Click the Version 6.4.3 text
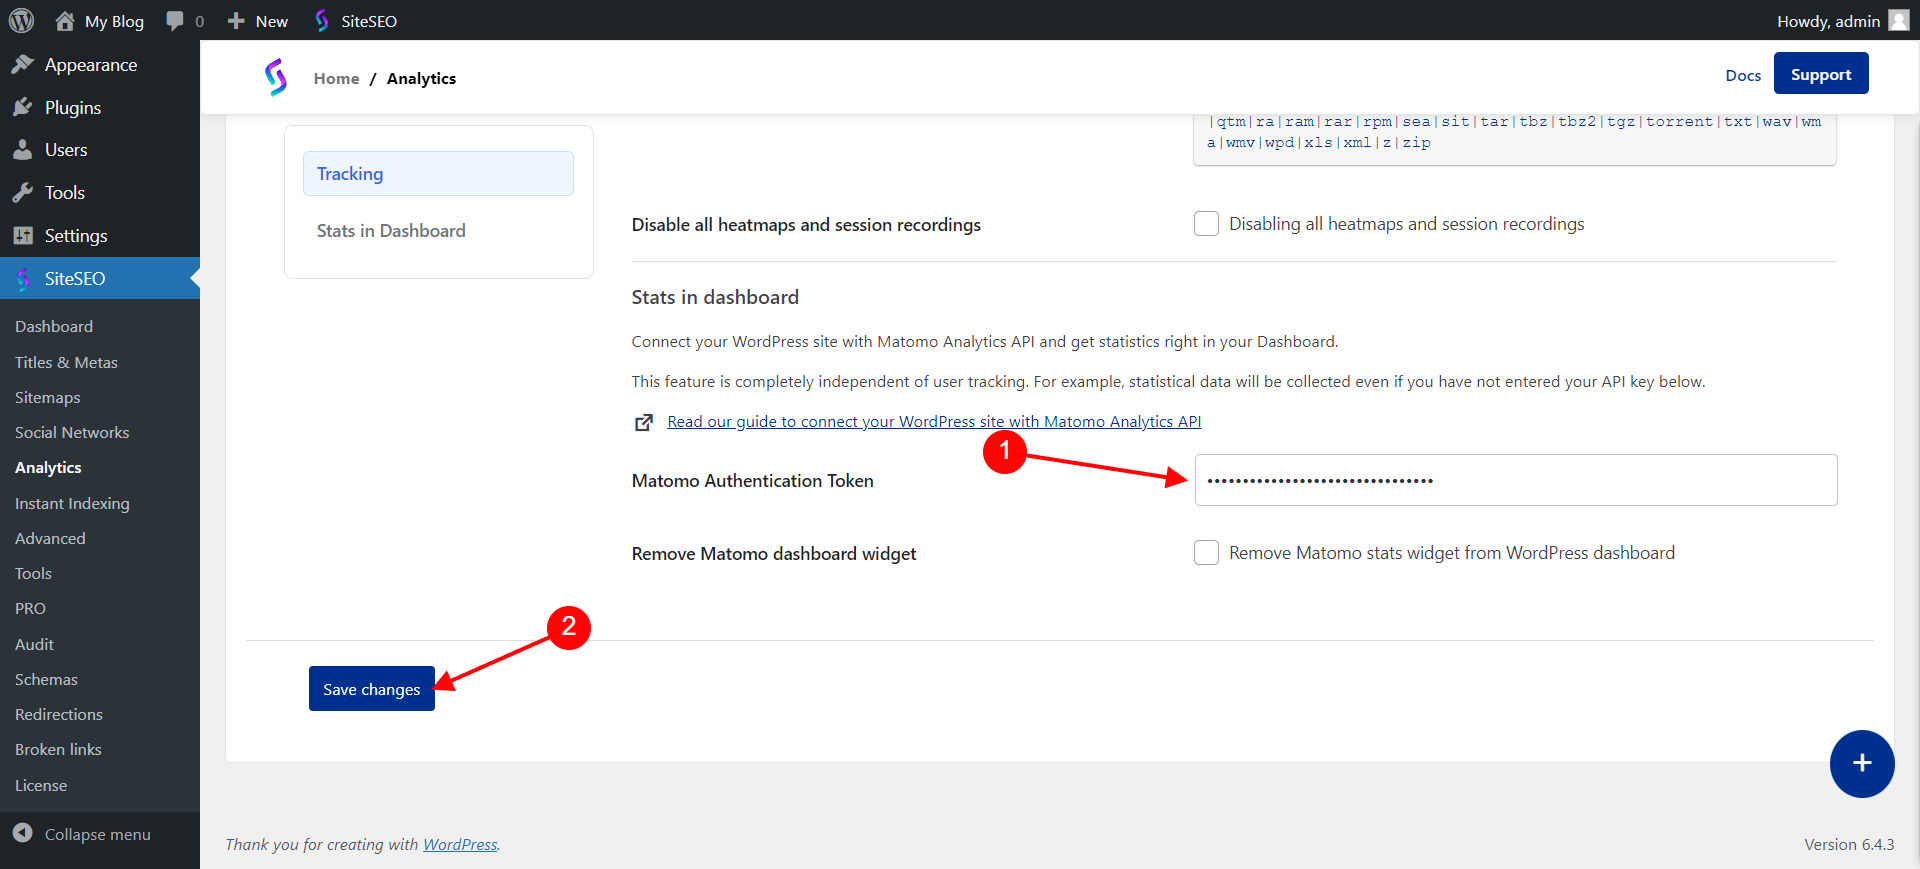This screenshot has height=869, width=1920. (1849, 844)
